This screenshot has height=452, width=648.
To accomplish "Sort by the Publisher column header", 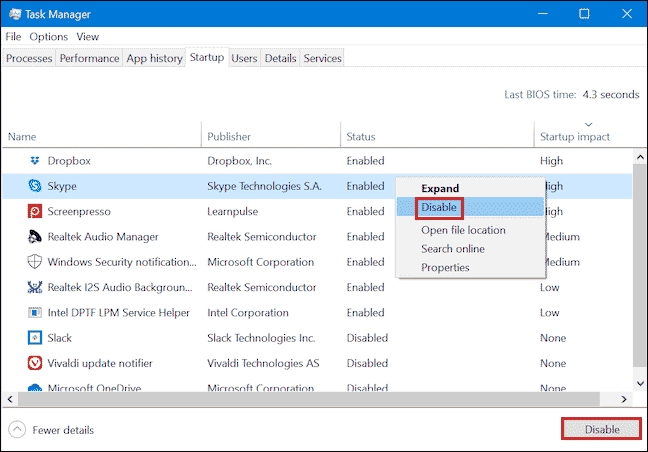I will pos(271,136).
